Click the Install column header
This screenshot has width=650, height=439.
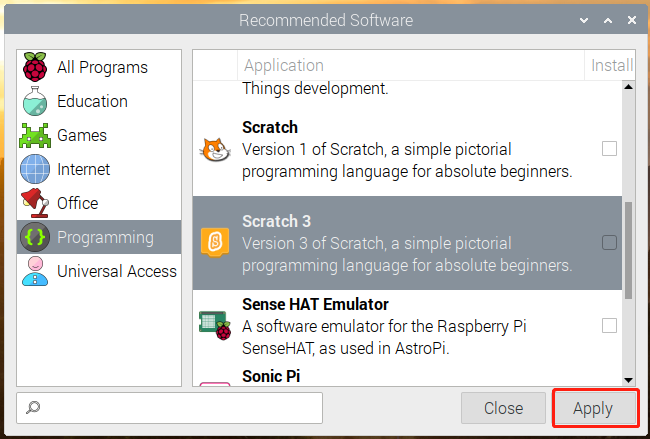[610, 65]
